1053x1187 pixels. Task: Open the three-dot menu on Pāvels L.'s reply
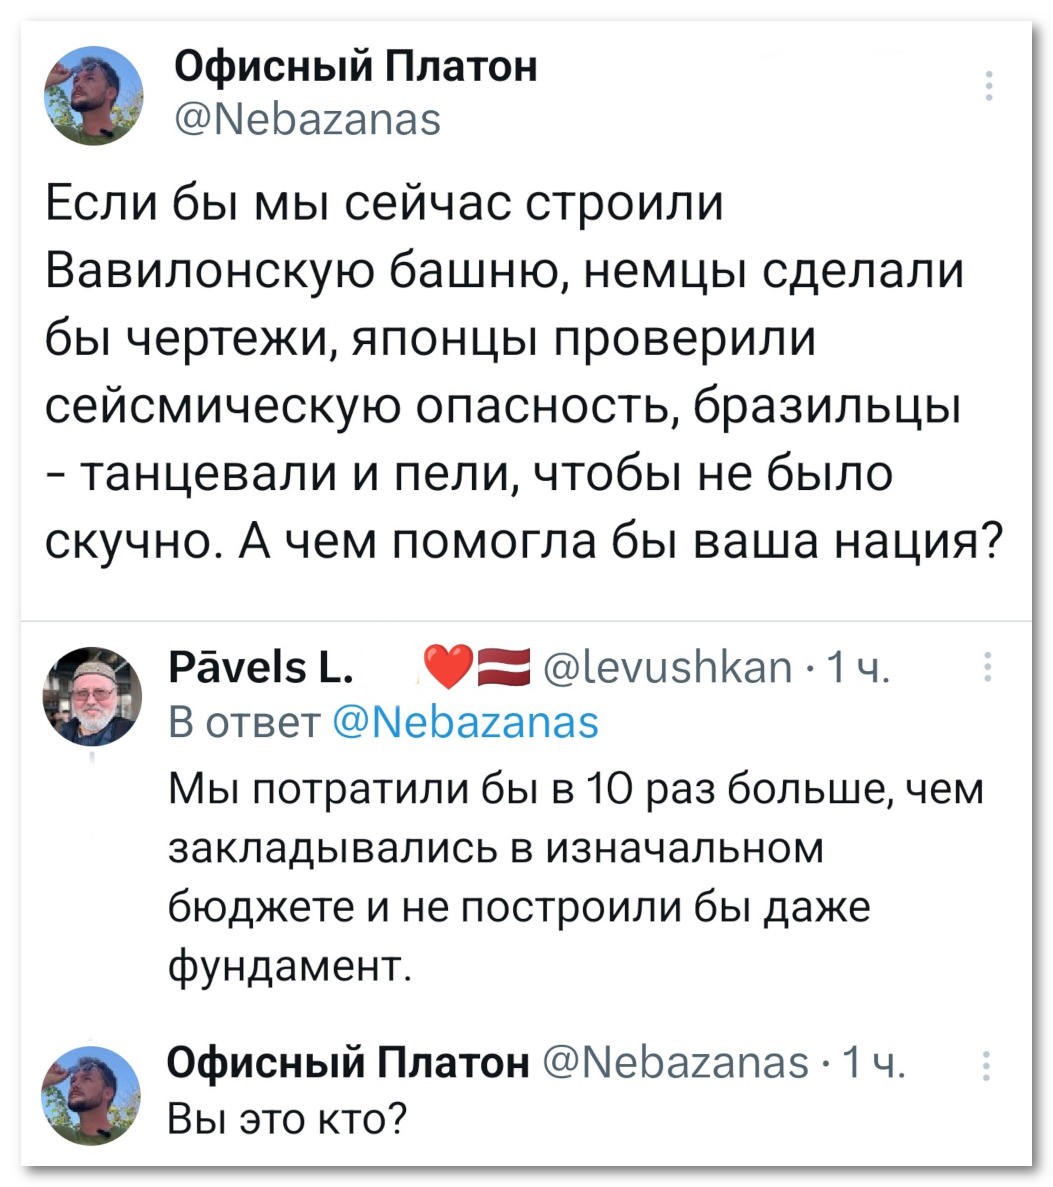988,666
